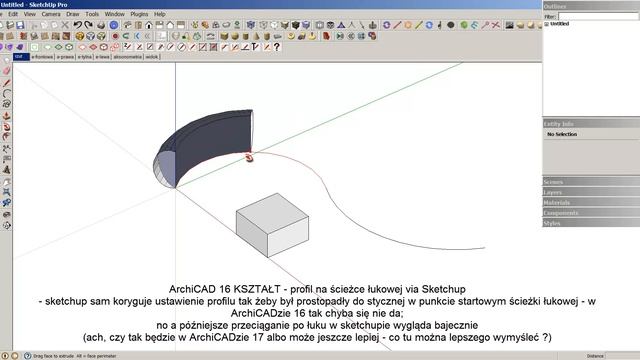Screen dimensions: 640x360
Task: Click the help circle icon in status bar
Action: coord(27,356)
